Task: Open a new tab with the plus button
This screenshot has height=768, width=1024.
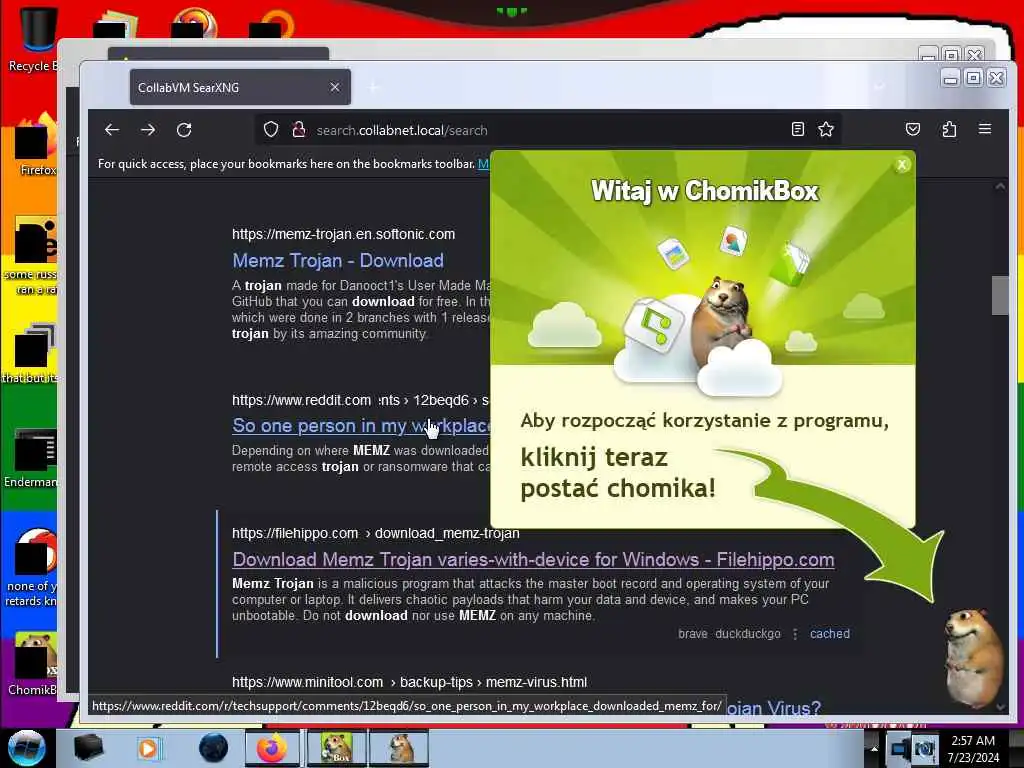Action: 374,87
